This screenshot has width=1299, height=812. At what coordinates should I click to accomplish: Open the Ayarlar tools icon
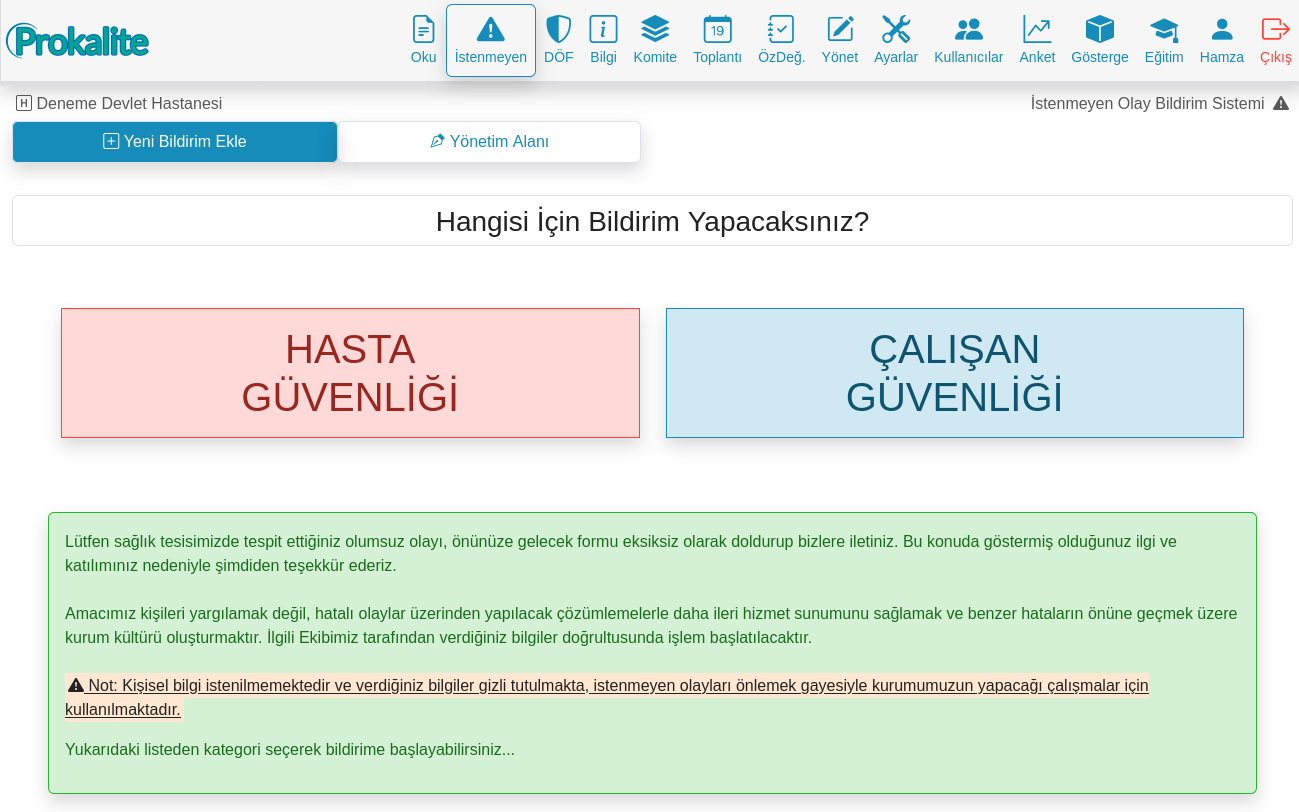(x=896, y=29)
